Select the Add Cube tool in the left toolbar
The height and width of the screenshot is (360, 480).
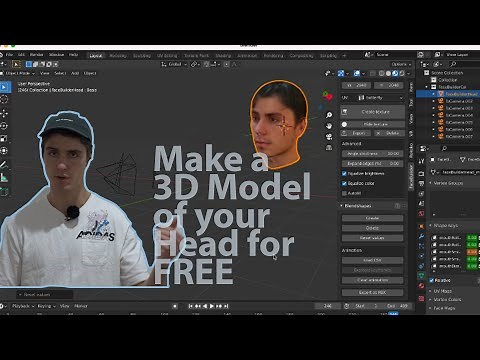[4, 192]
